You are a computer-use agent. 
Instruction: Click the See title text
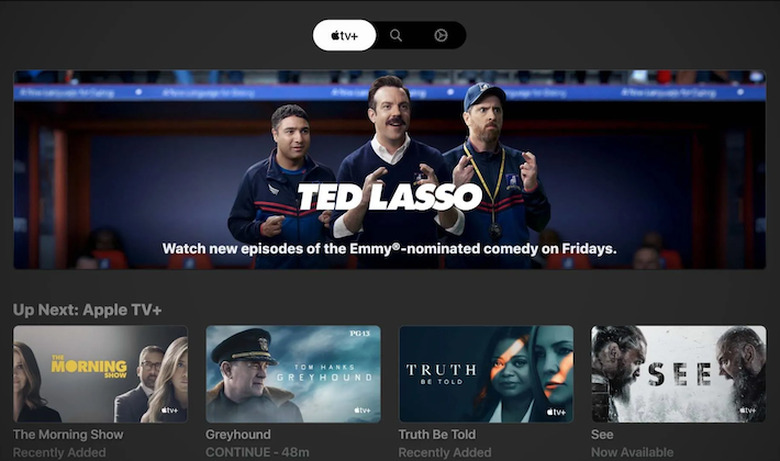click(x=602, y=435)
